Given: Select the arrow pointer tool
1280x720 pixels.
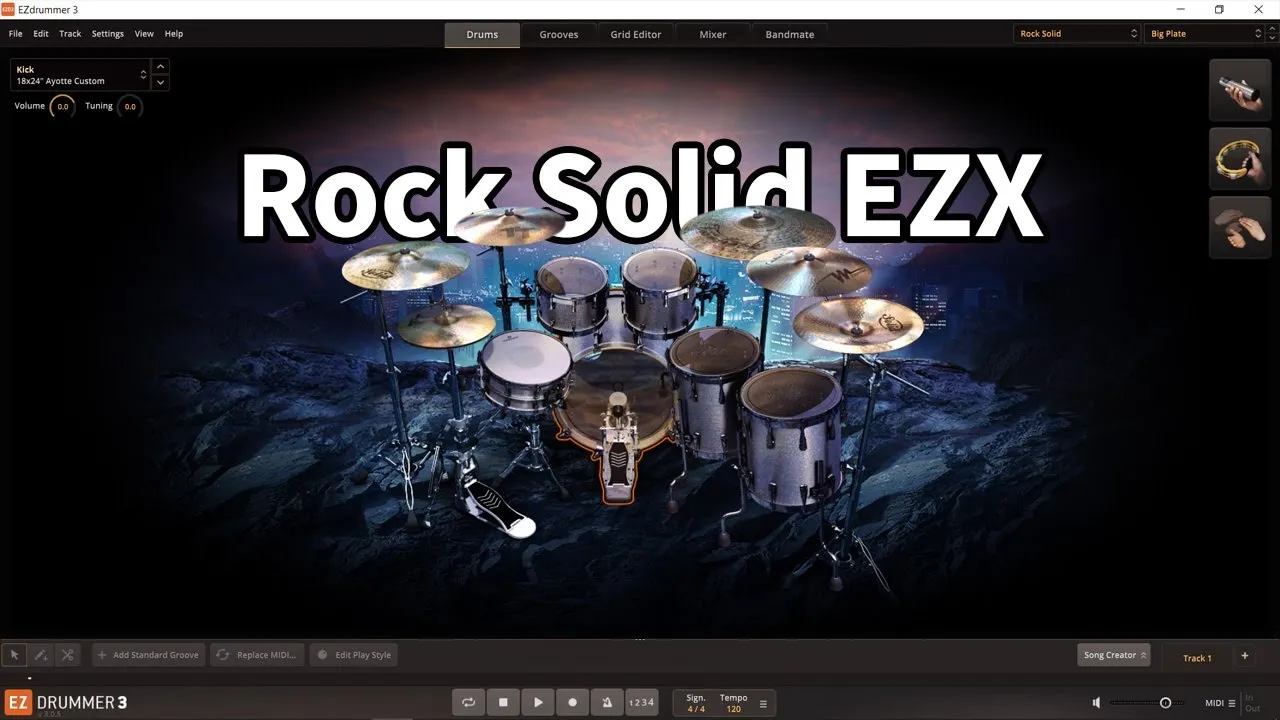Looking at the screenshot, I should point(14,655).
